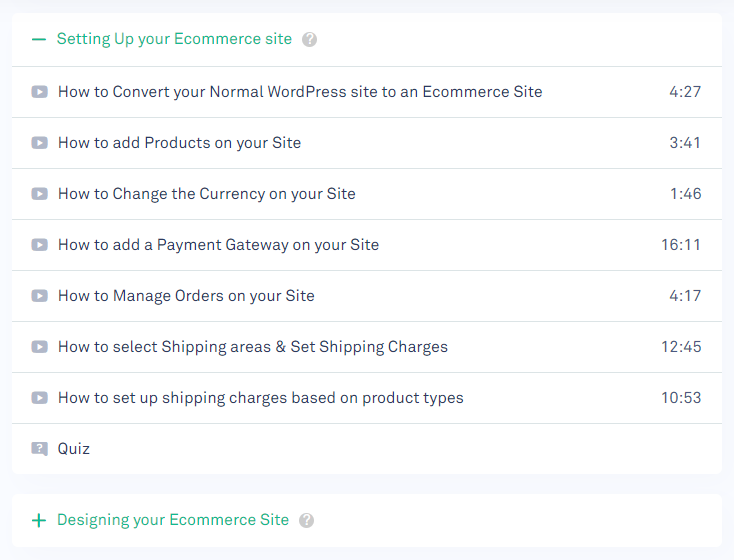
Task: Expand the Designing your Ecommerce Site section
Action: [39, 520]
